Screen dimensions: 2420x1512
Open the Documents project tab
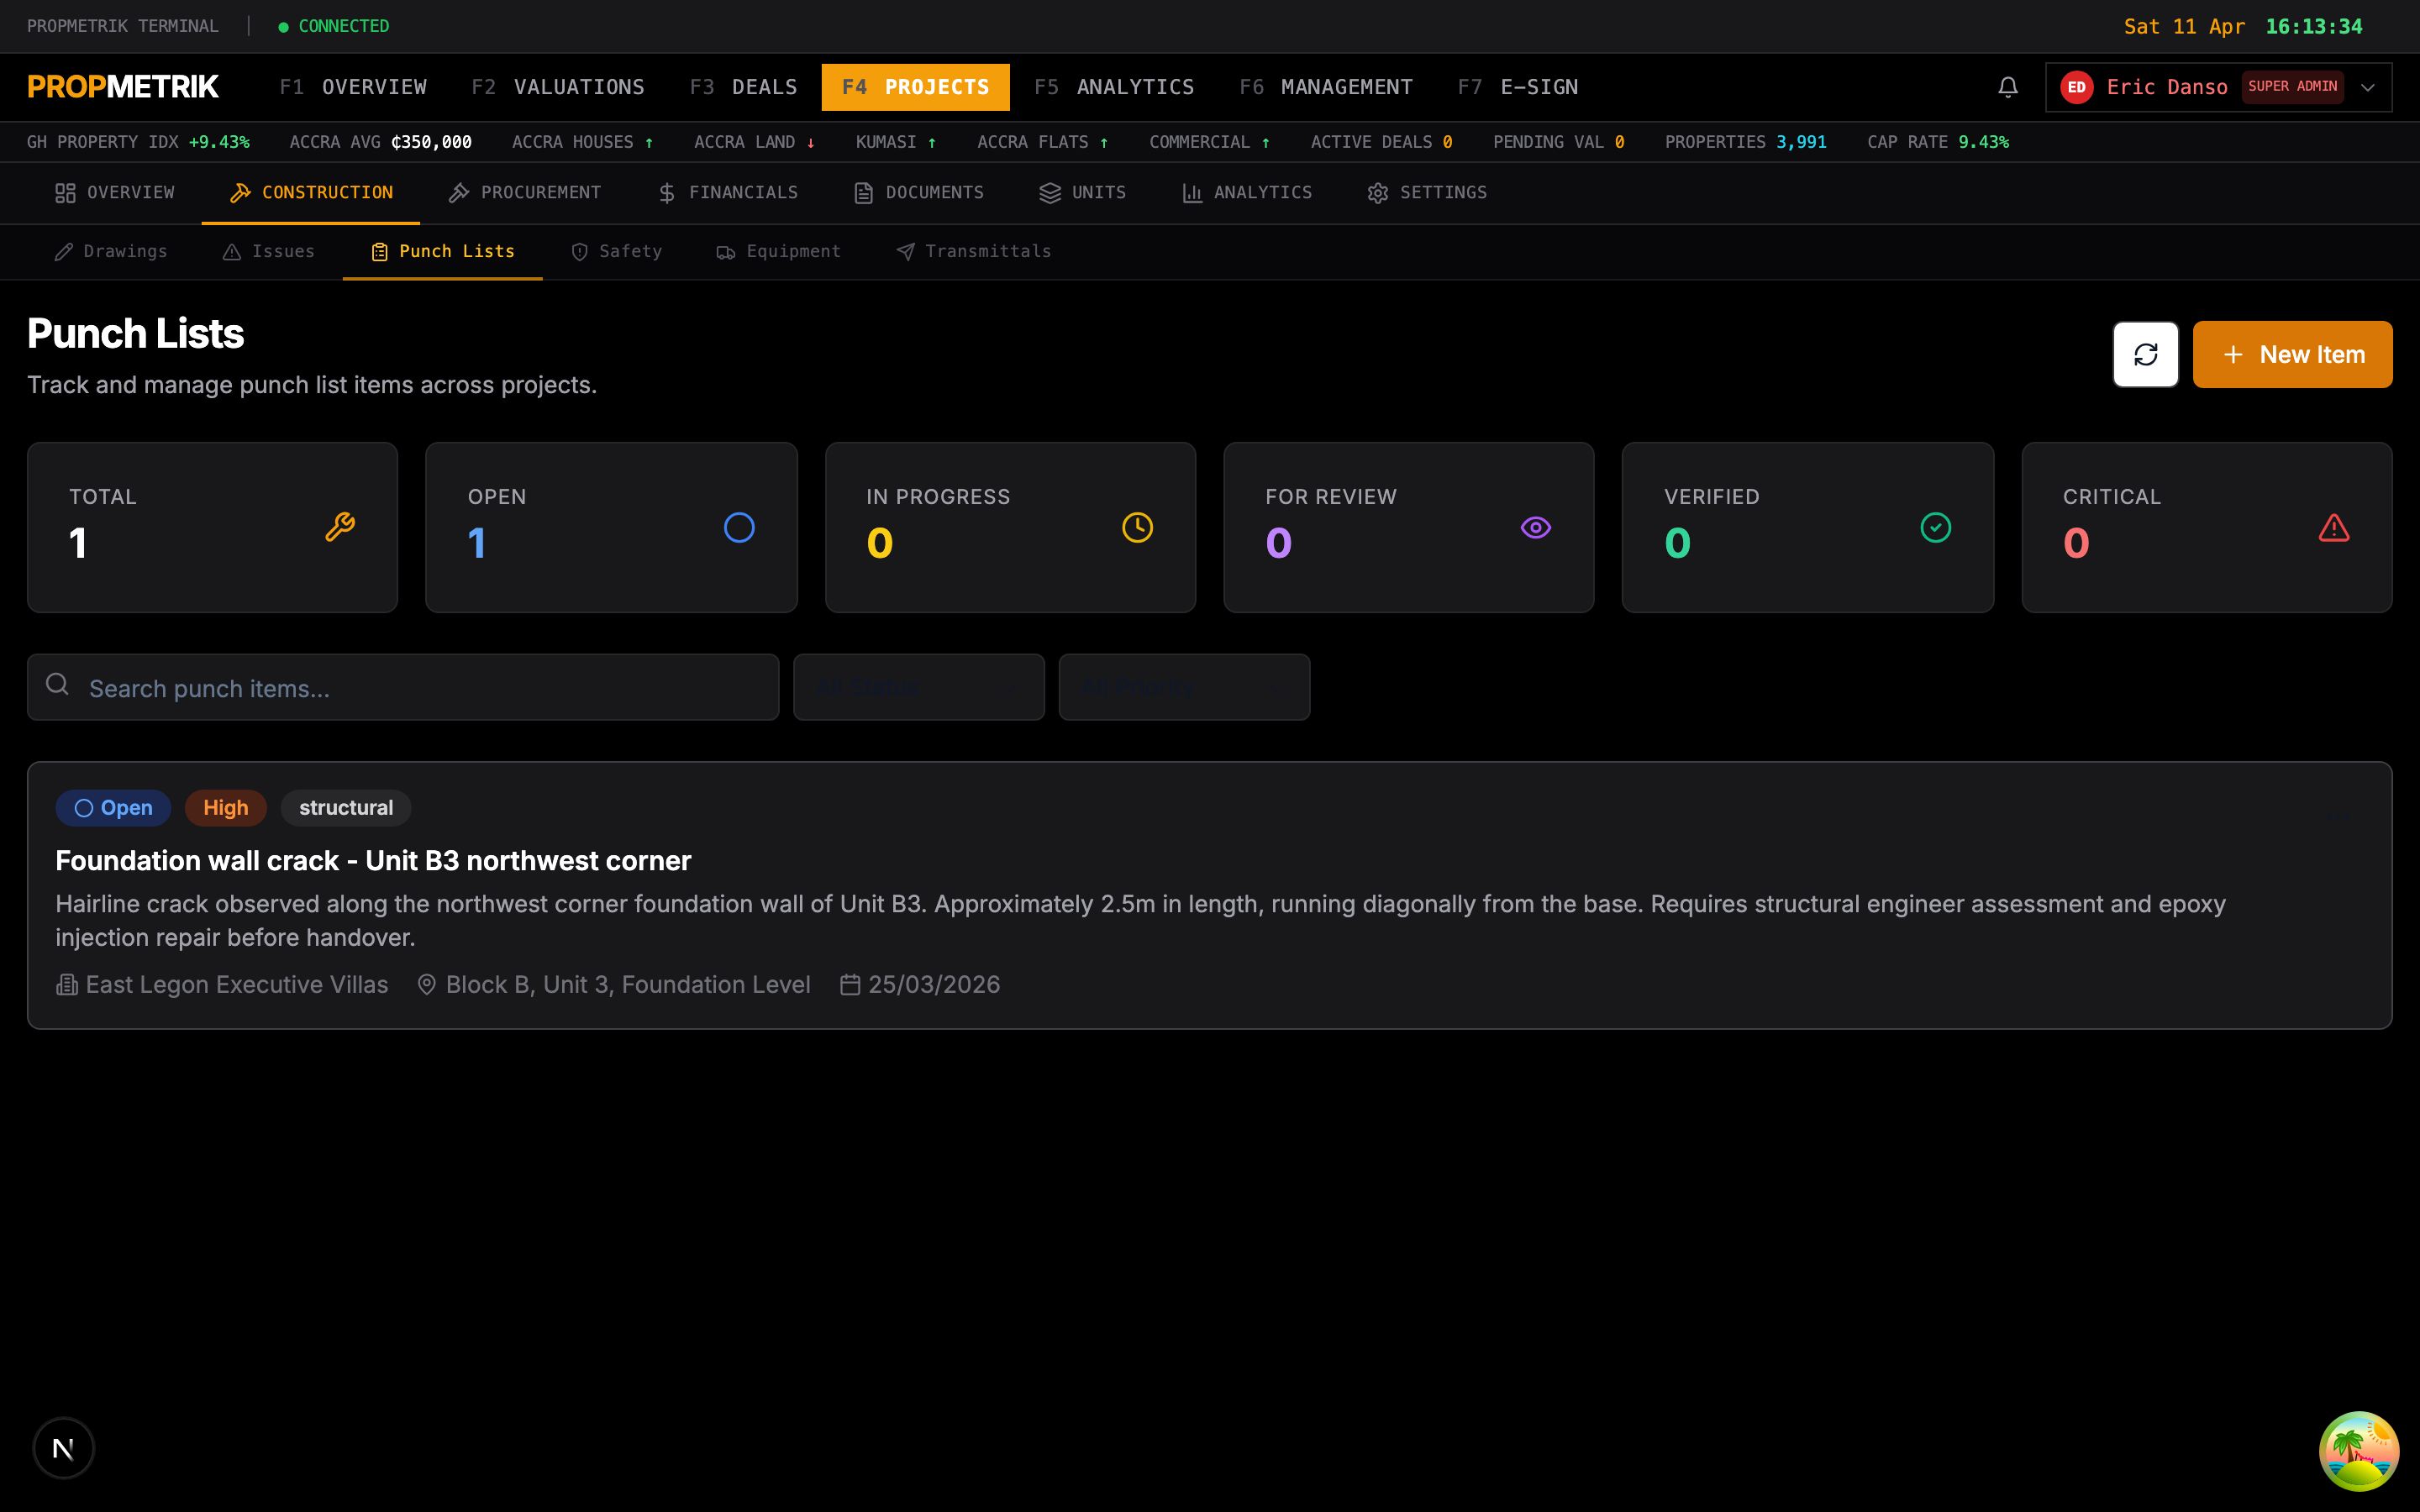919,193
